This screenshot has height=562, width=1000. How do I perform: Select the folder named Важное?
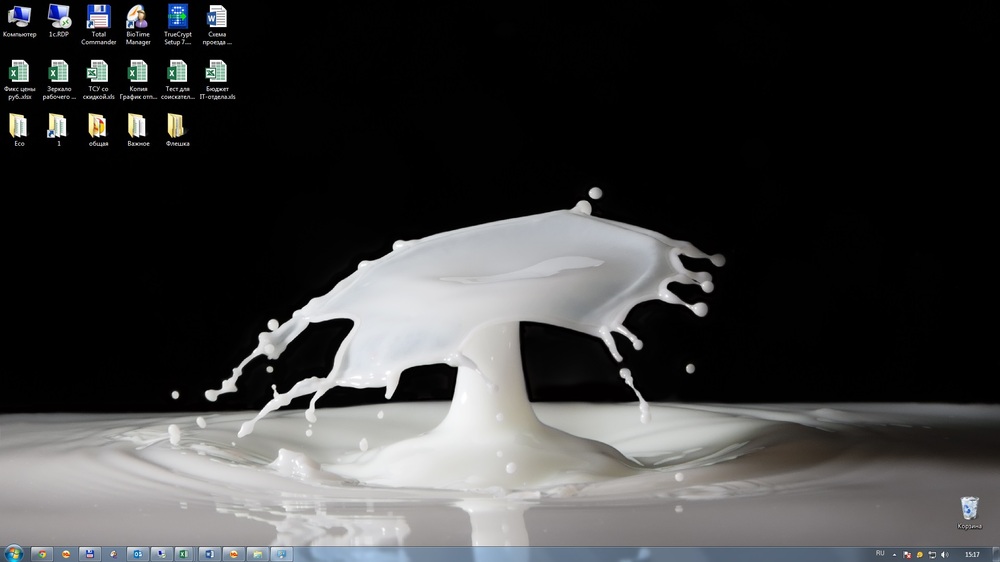tap(138, 126)
